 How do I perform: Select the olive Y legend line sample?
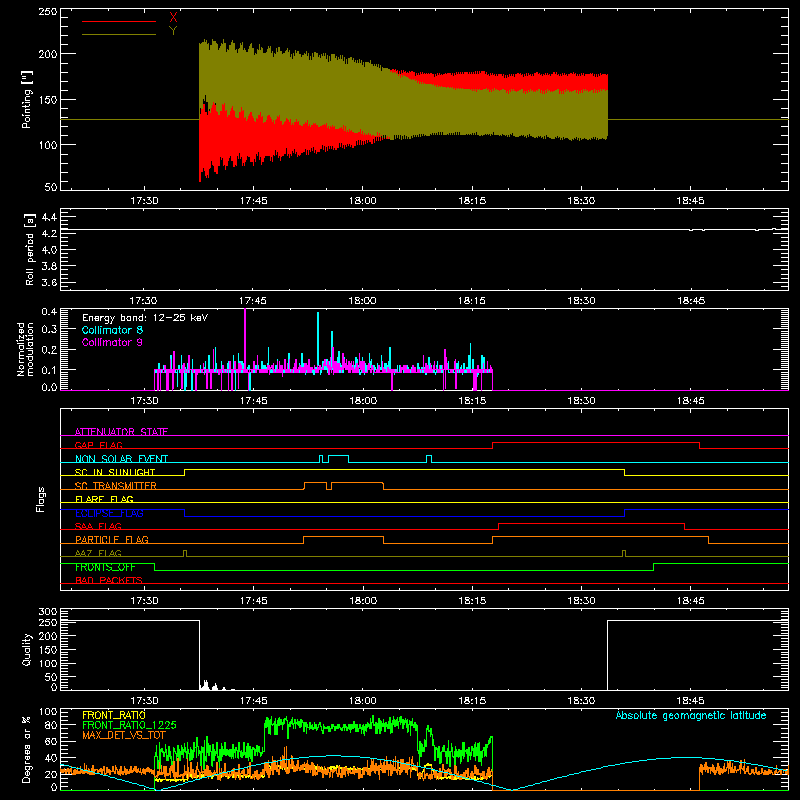[x=119, y=34]
